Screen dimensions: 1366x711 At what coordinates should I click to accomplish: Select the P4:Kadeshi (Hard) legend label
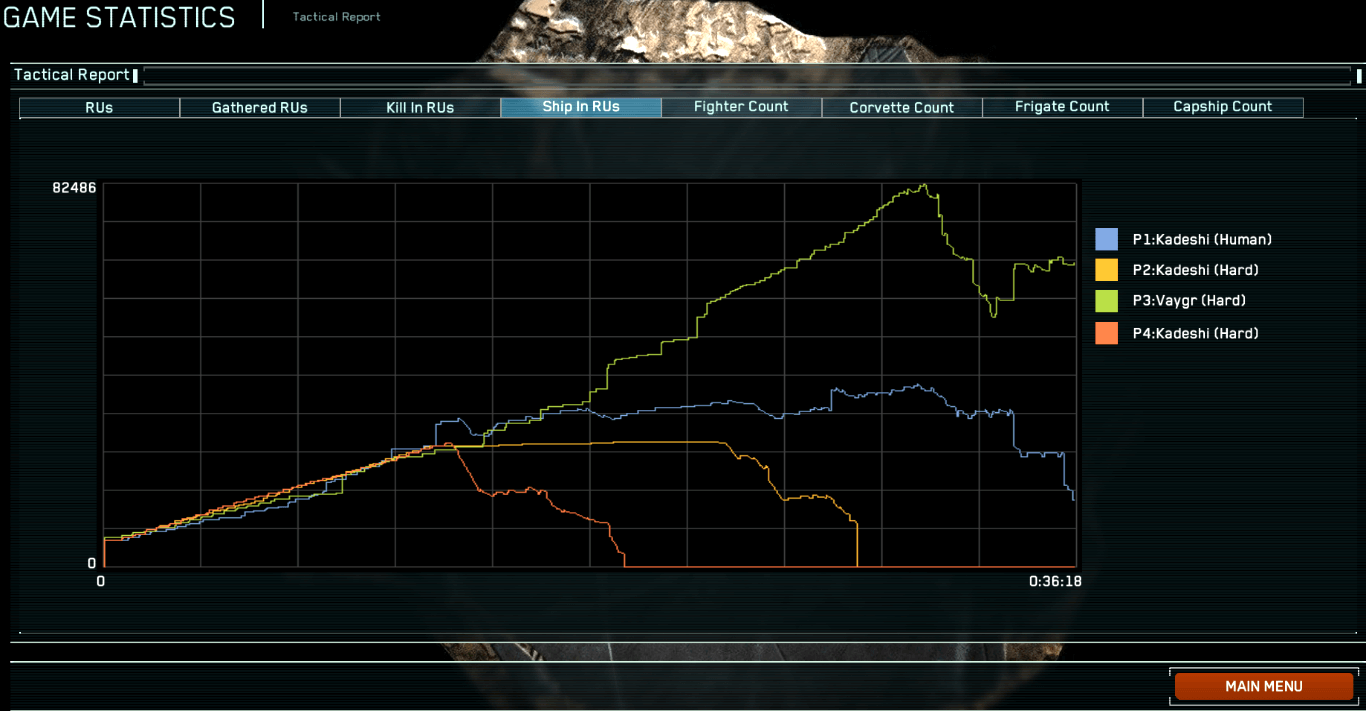1195,333
